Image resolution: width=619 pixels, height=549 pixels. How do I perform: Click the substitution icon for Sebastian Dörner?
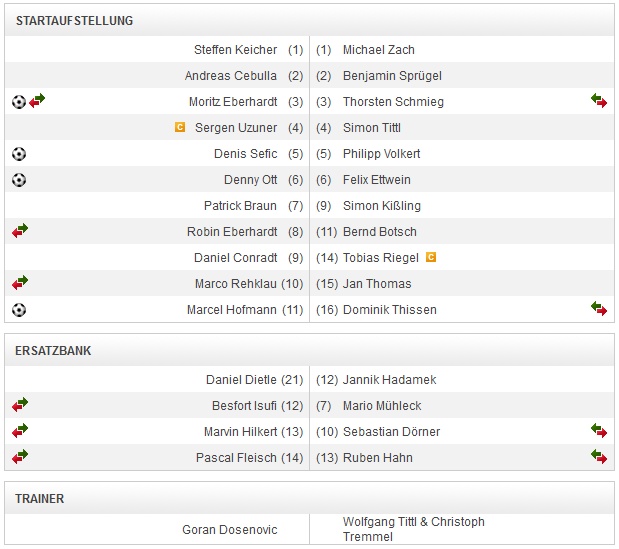pyautogui.click(x=599, y=431)
